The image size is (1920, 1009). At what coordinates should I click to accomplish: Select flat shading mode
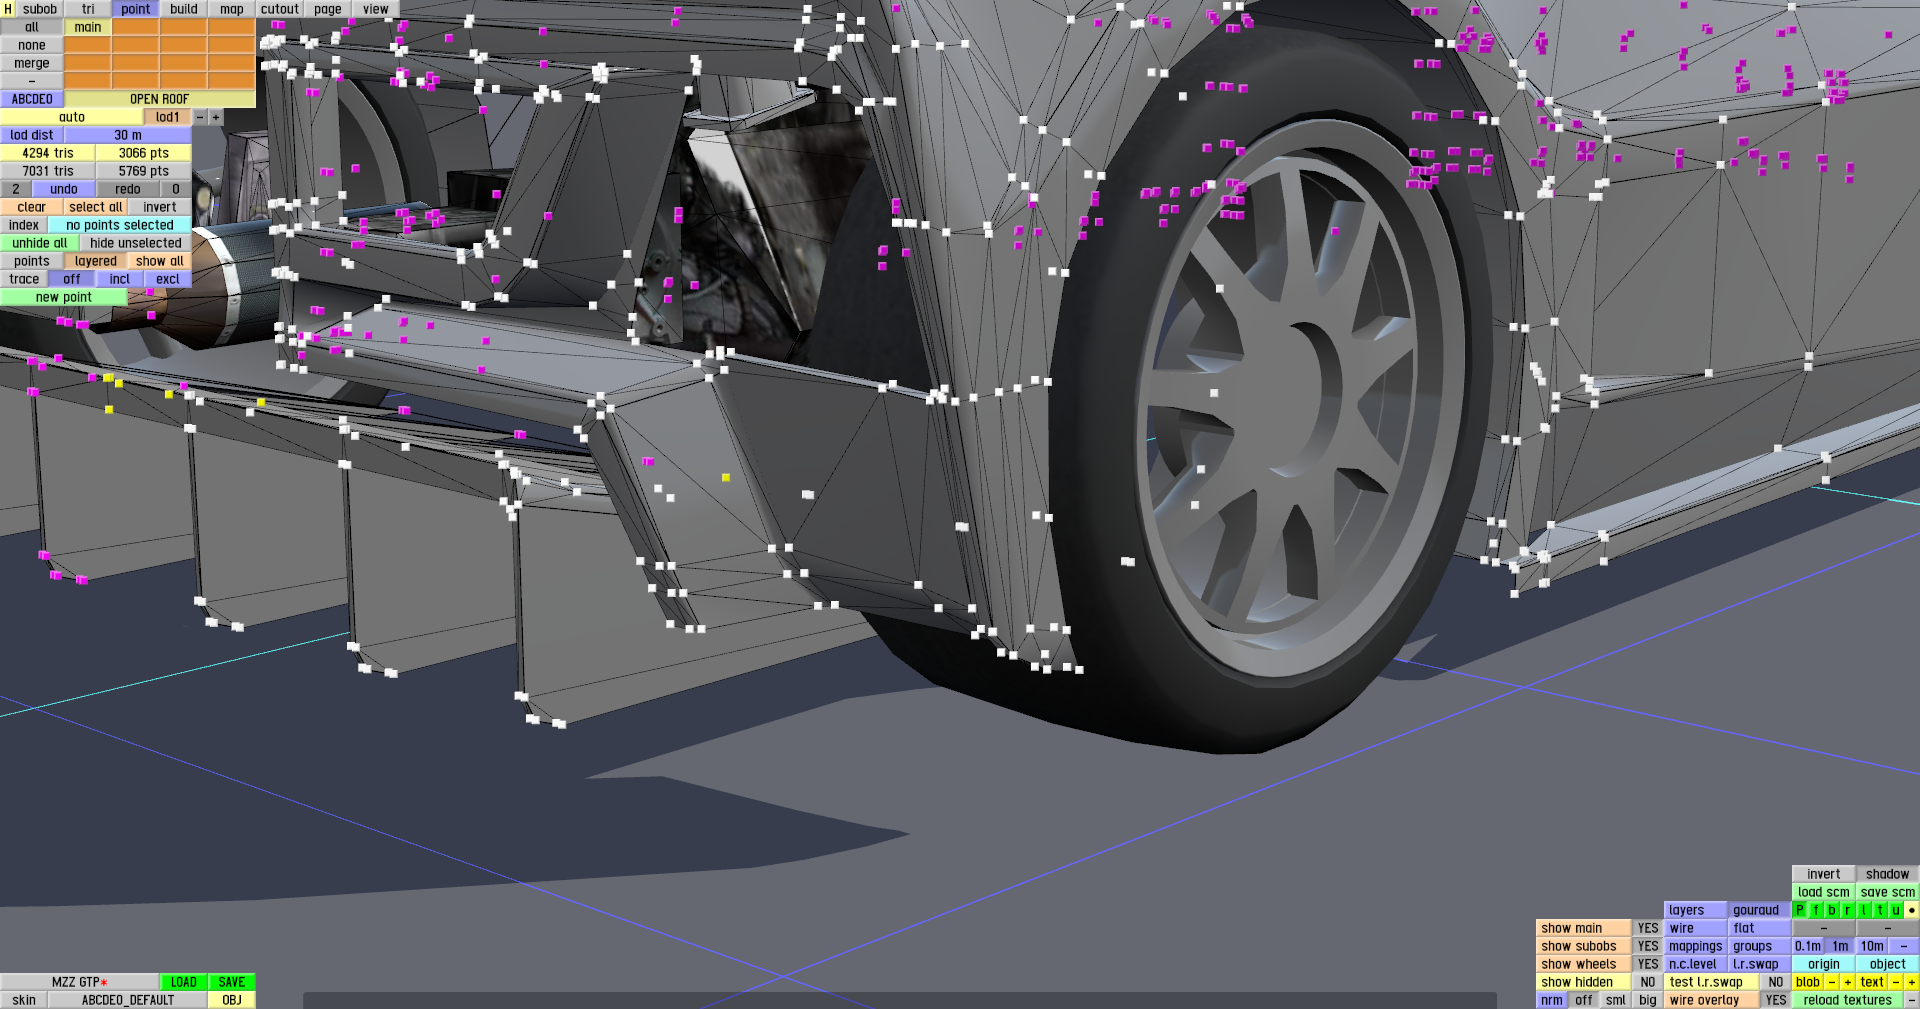point(1760,928)
